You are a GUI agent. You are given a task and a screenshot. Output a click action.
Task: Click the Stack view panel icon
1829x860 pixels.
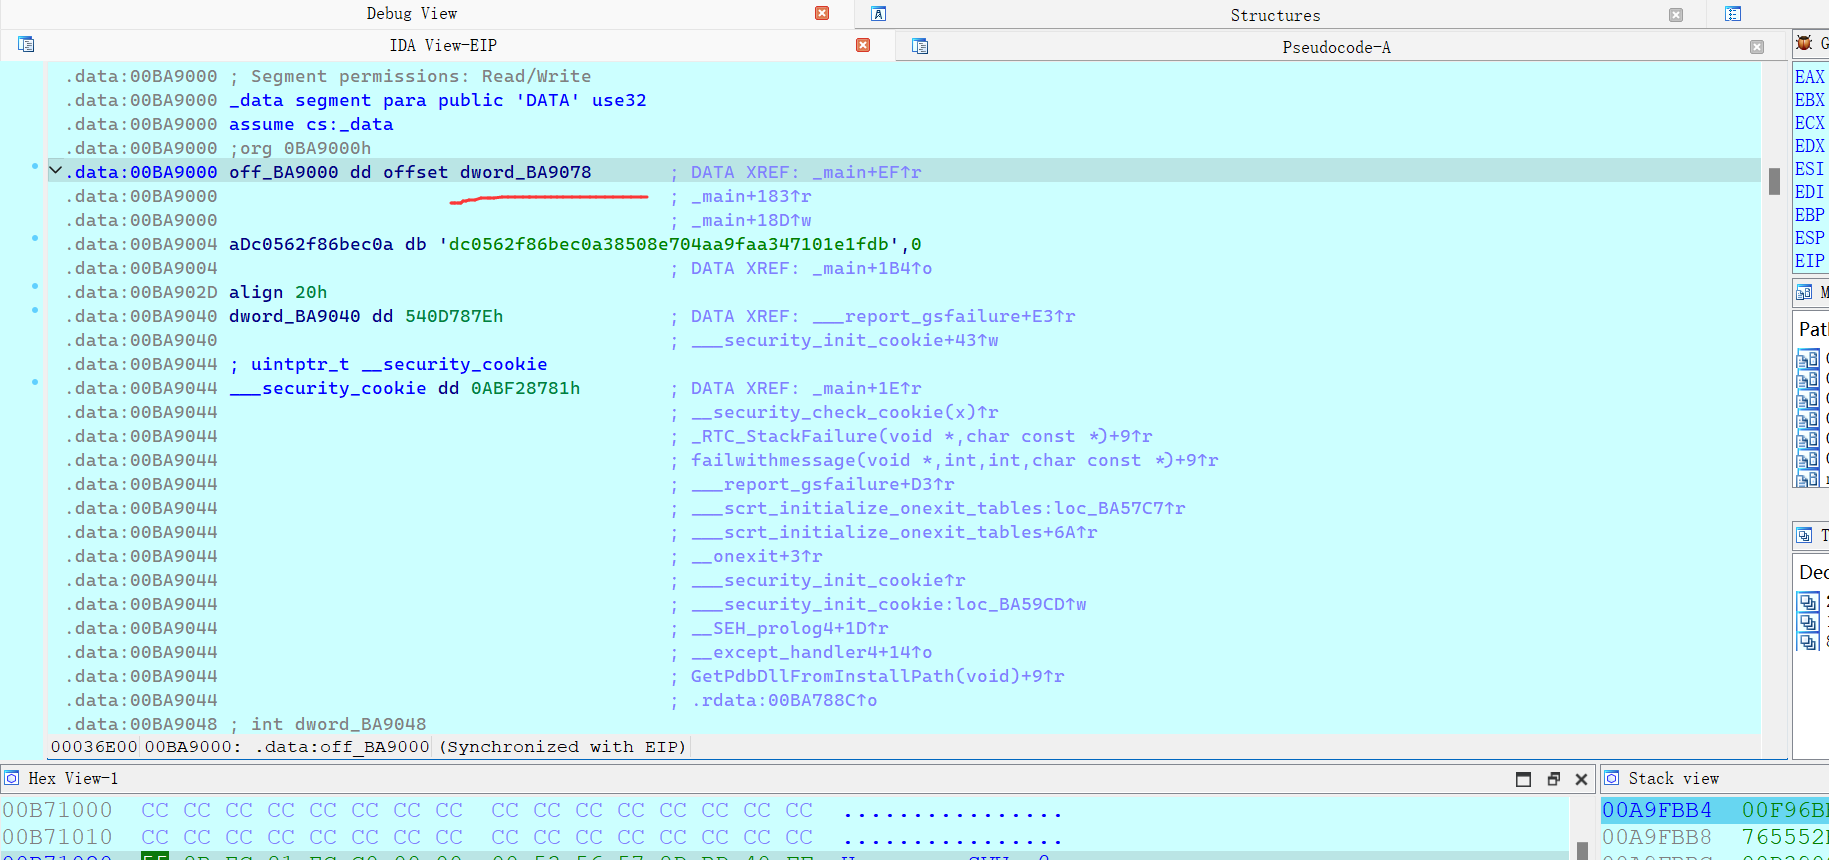pyautogui.click(x=1612, y=778)
